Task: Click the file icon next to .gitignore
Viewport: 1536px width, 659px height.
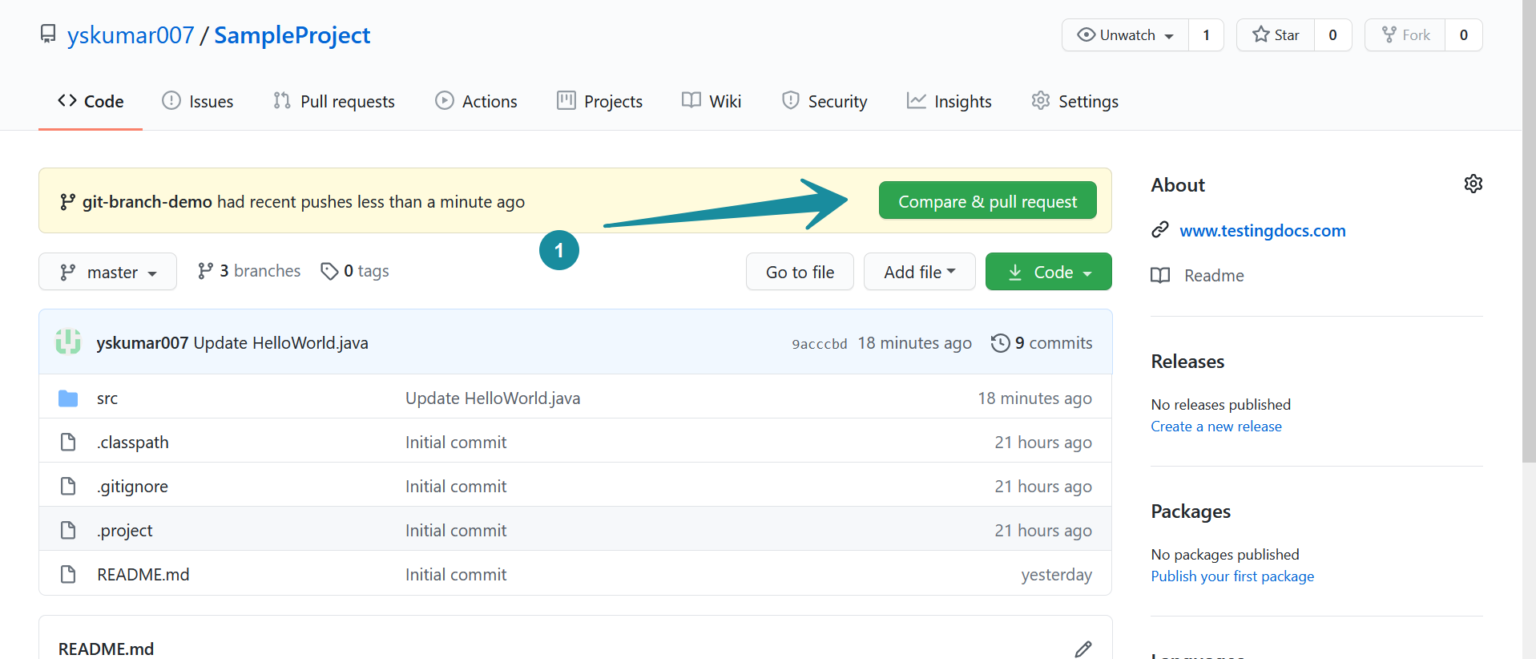Action: [x=68, y=486]
